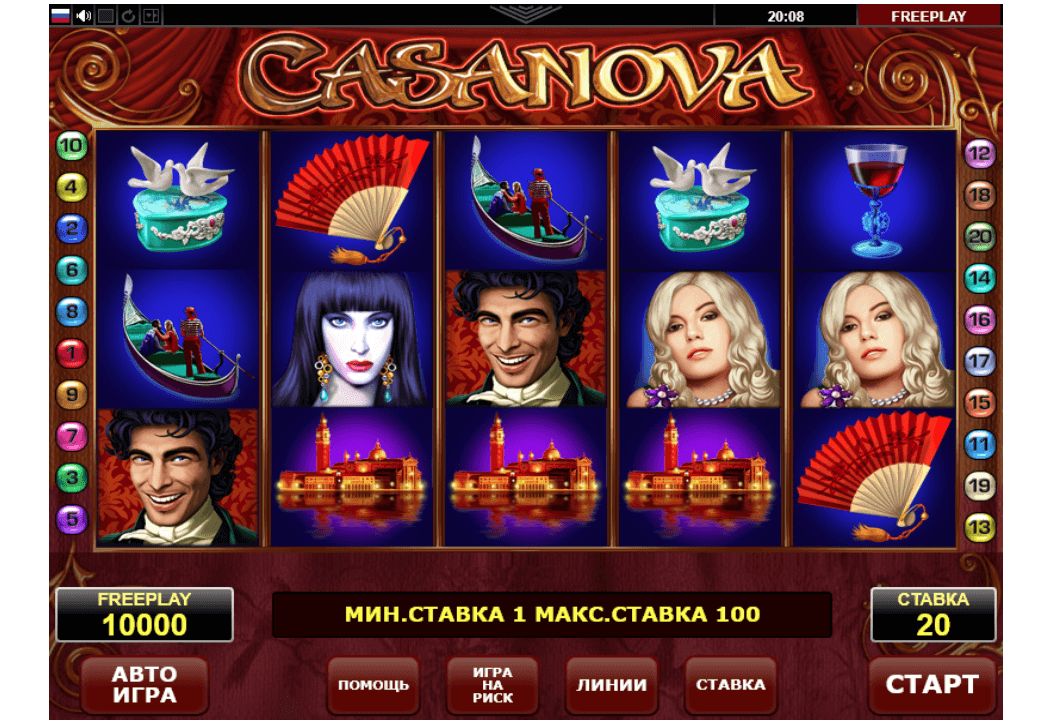Toggle the АВТО ИГРА autoplay button
The height and width of the screenshot is (722, 1055).
[145, 685]
